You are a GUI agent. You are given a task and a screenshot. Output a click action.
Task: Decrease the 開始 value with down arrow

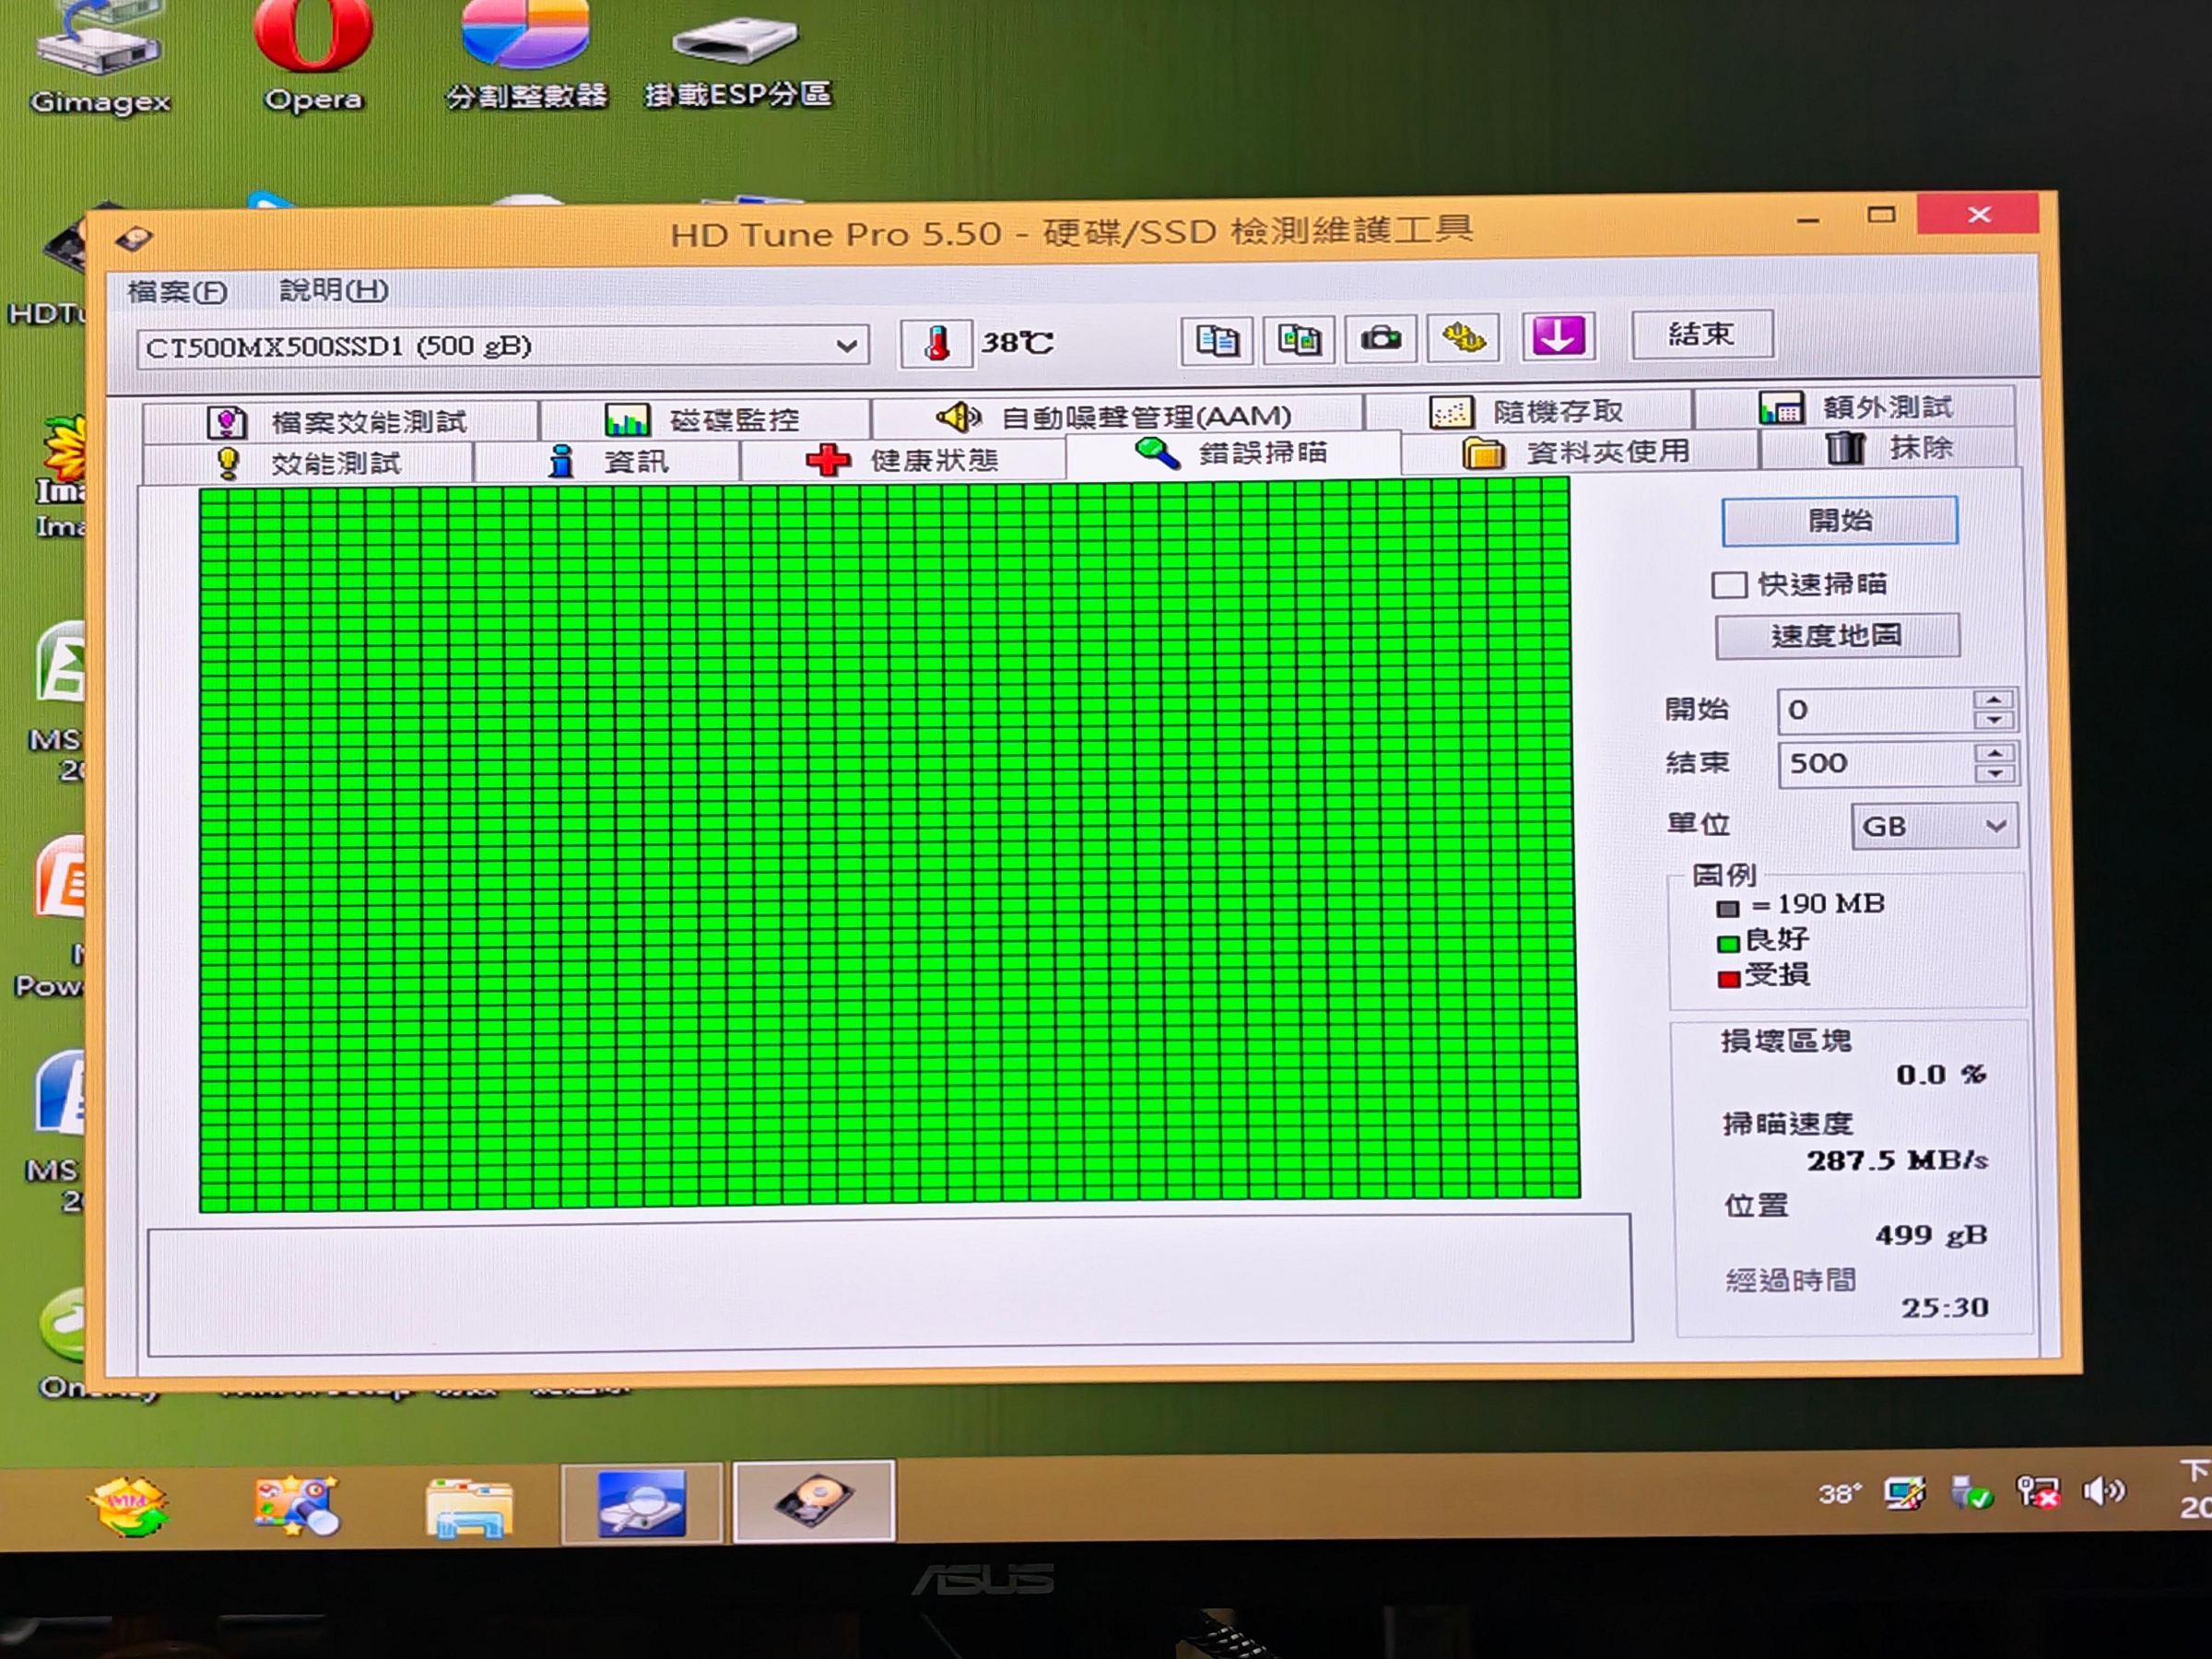point(1995,720)
